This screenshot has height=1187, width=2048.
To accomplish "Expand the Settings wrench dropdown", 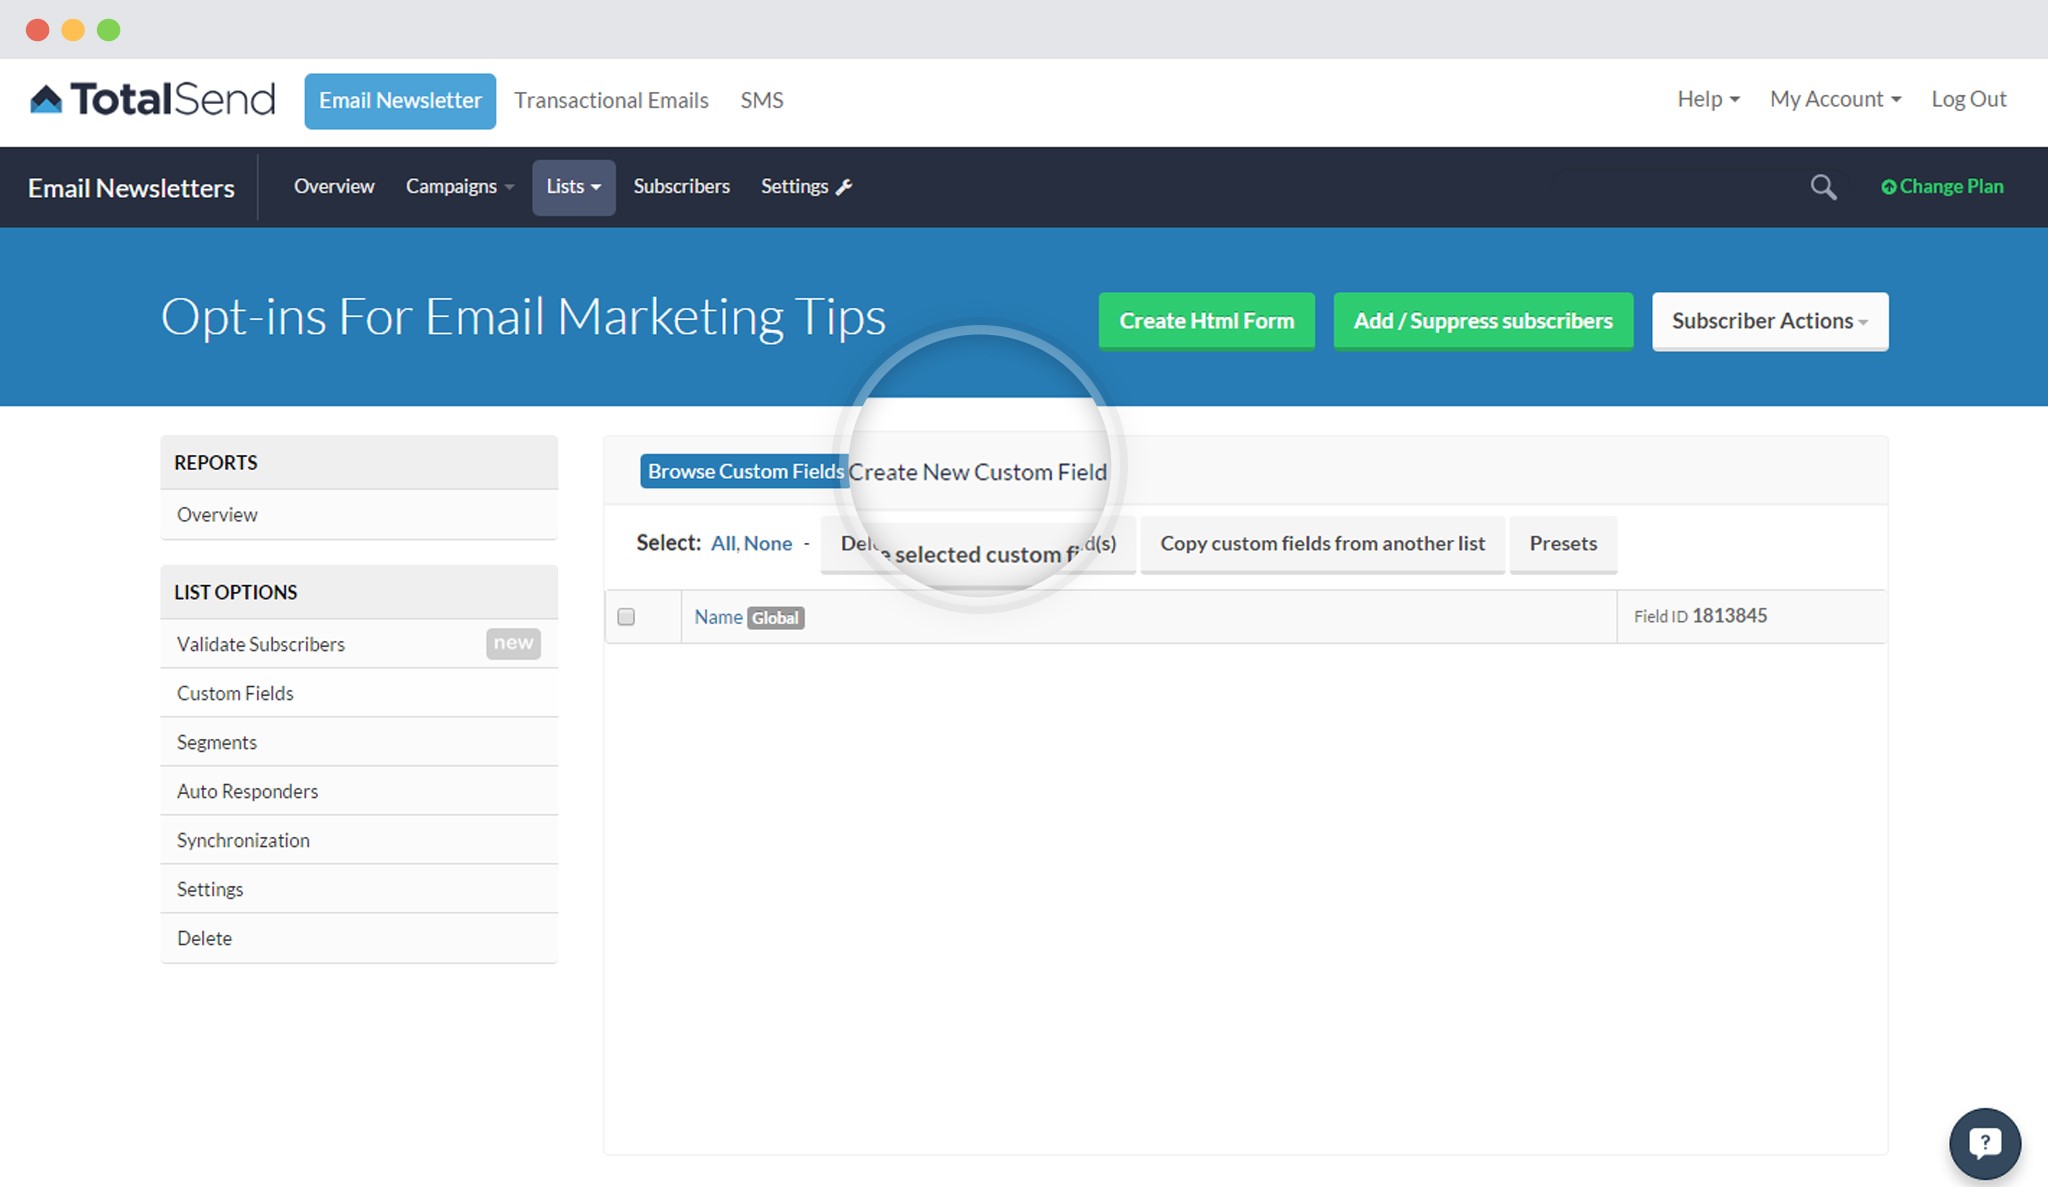I will pos(806,187).
